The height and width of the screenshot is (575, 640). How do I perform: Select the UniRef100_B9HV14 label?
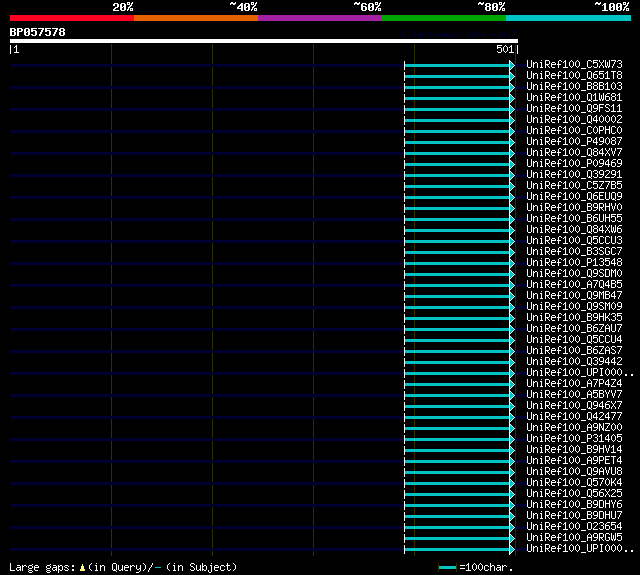click(574, 450)
